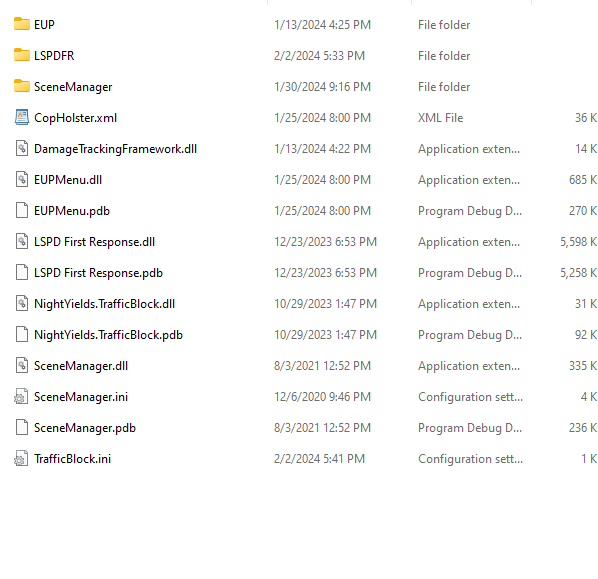Select NightYields.TrafficBlock.dll file name
598x579 pixels.
(104, 304)
